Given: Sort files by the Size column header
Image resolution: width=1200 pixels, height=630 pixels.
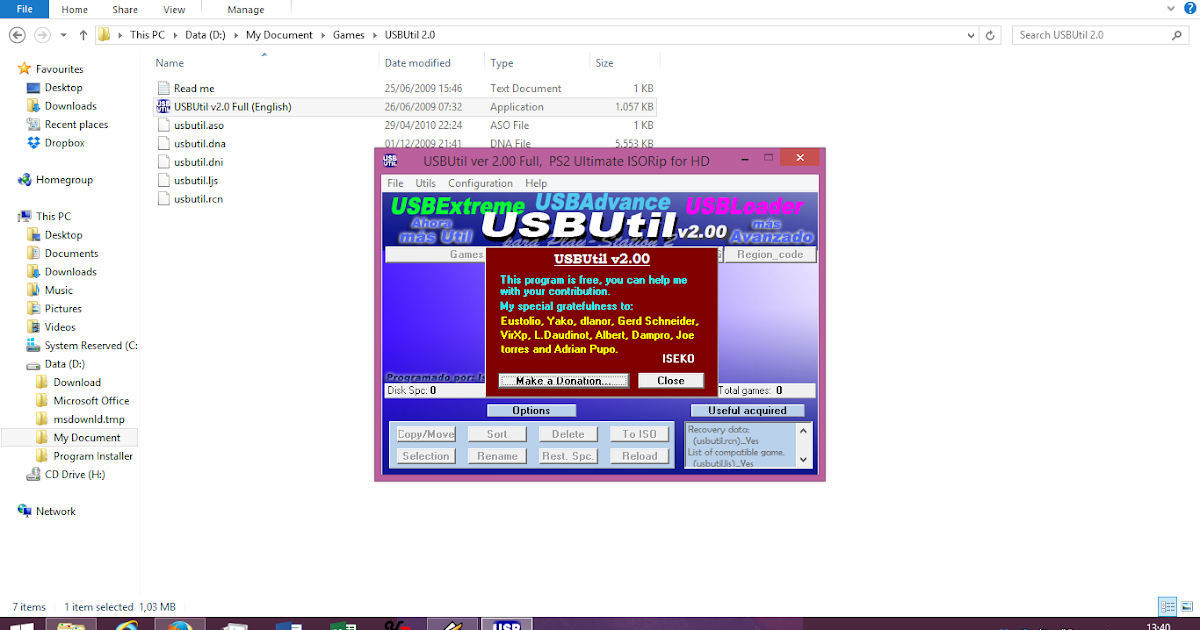Looking at the screenshot, I should pyautogui.click(x=605, y=63).
